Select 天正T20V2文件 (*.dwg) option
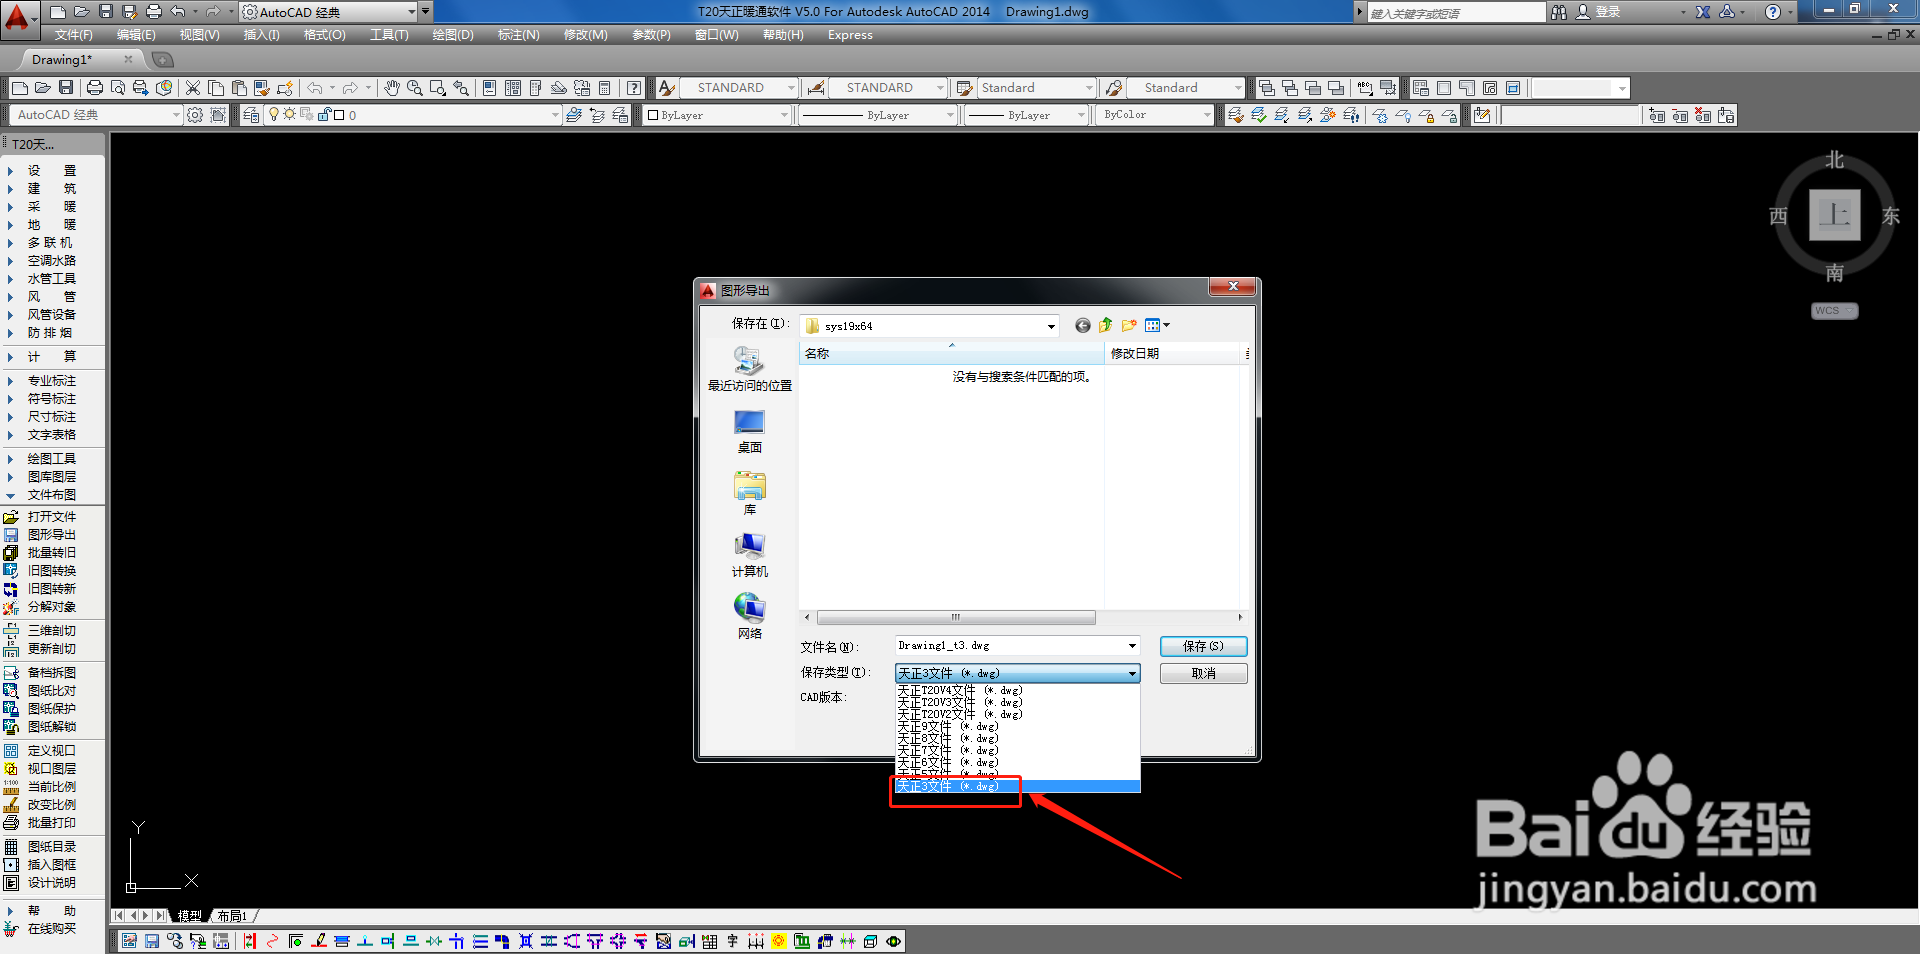Image resolution: width=1920 pixels, height=954 pixels. [1017, 714]
